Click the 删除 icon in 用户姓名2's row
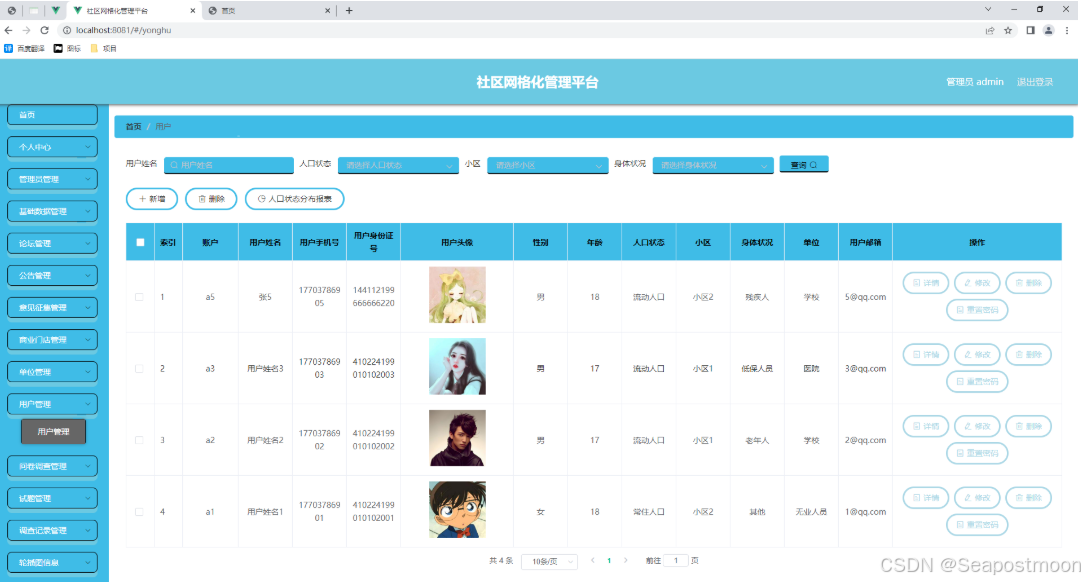The width and height of the screenshot is (1085, 582). pos(1017,426)
